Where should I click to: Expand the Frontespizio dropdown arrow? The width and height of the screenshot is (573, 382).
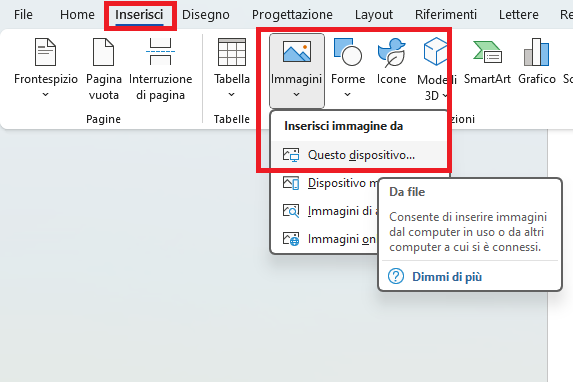point(45,95)
